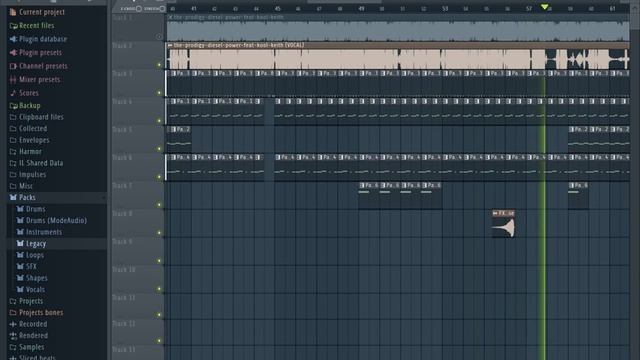Click bar 45 on the timeline ruler
Screen dimensions: 640x360
point(278,9)
